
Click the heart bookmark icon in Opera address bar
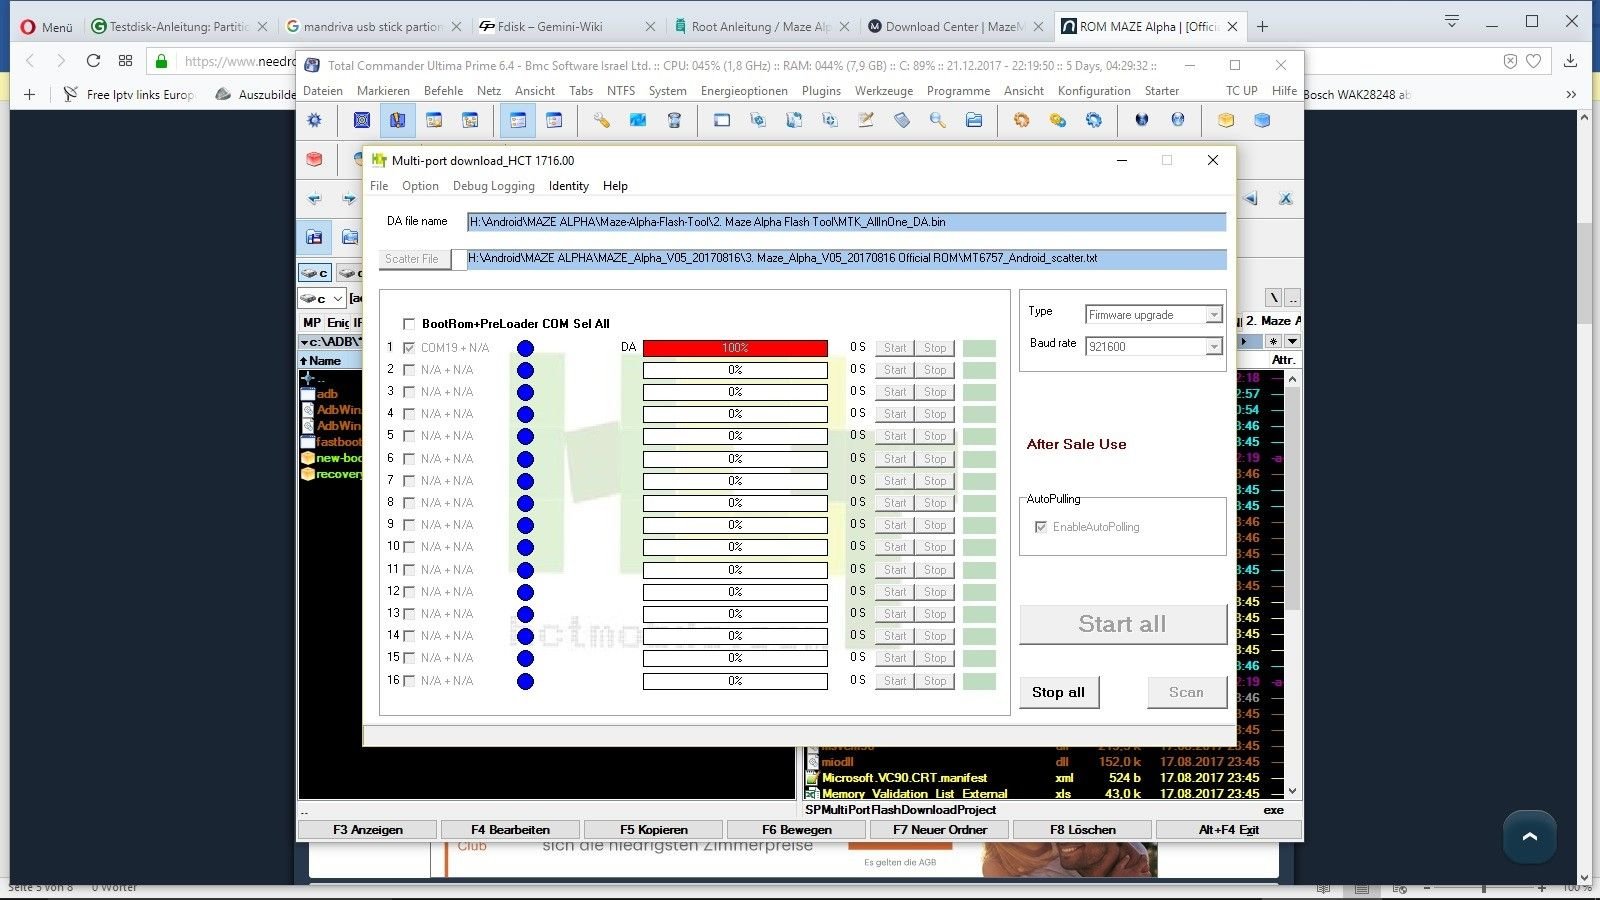click(x=1534, y=61)
